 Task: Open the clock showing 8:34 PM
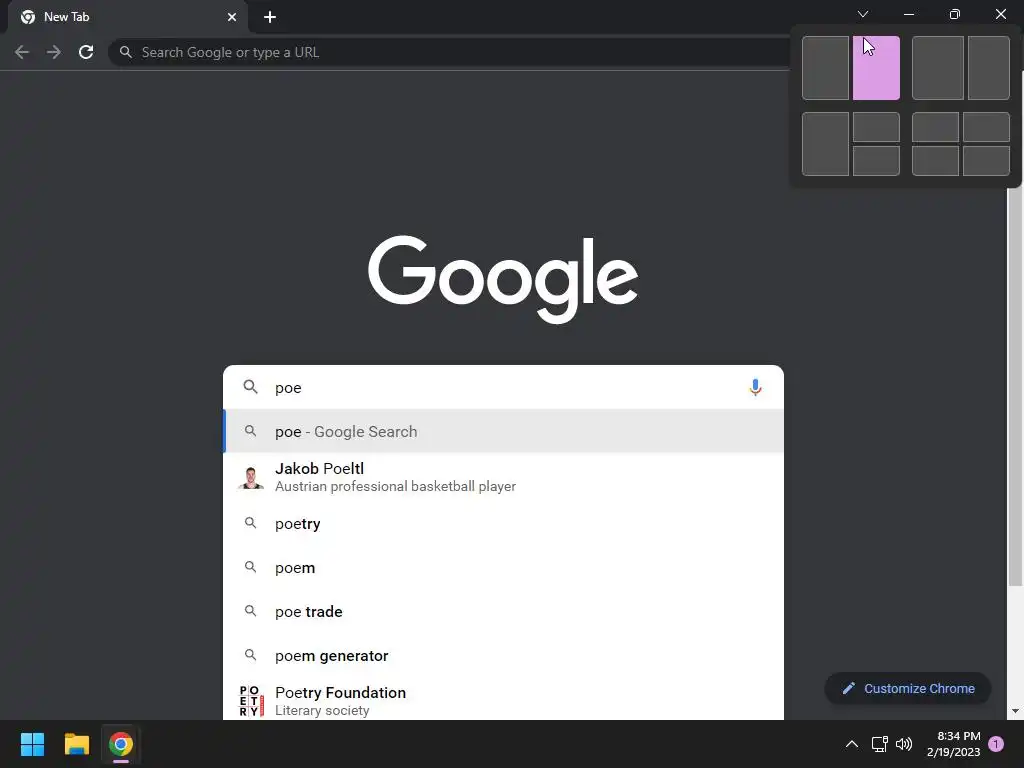pos(953,744)
